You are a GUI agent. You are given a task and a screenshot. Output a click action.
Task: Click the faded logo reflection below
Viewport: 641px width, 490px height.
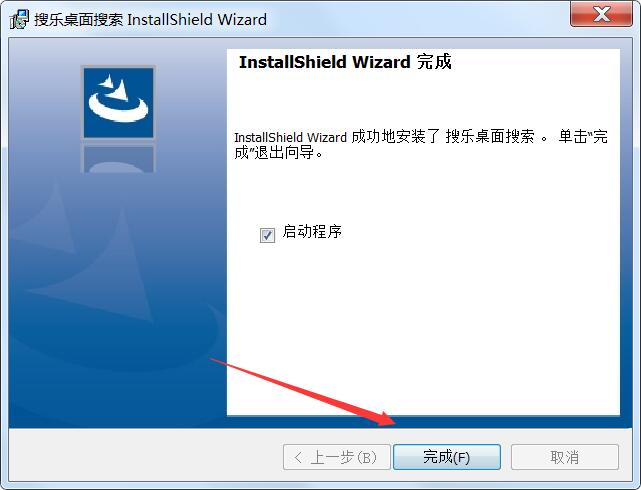[119, 159]
